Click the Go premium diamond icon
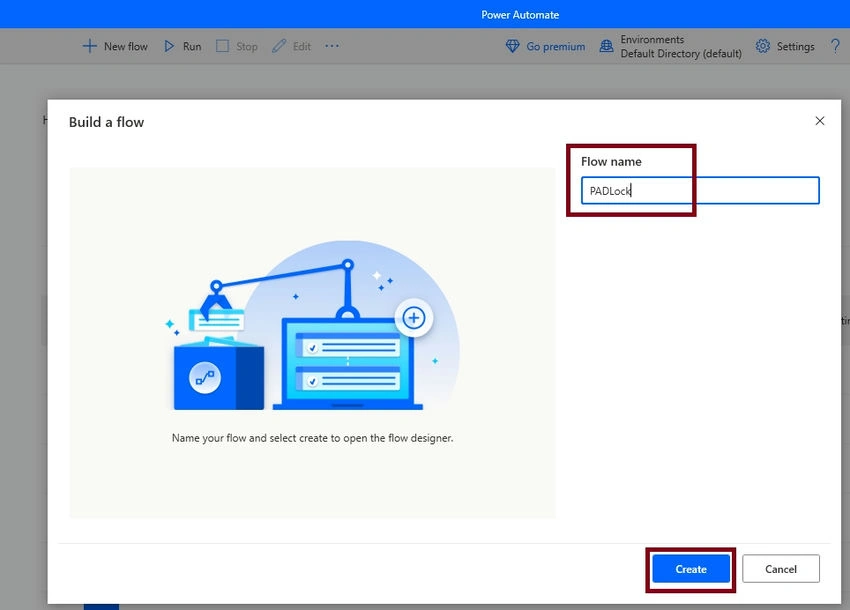Image resolution: width=850 pixels, height=610 pixels. (512, 46)
